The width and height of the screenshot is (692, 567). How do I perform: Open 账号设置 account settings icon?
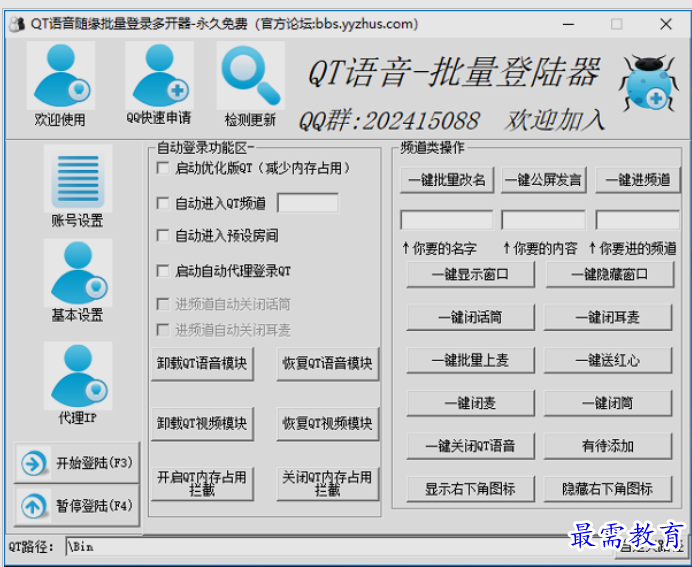(78, 178)
